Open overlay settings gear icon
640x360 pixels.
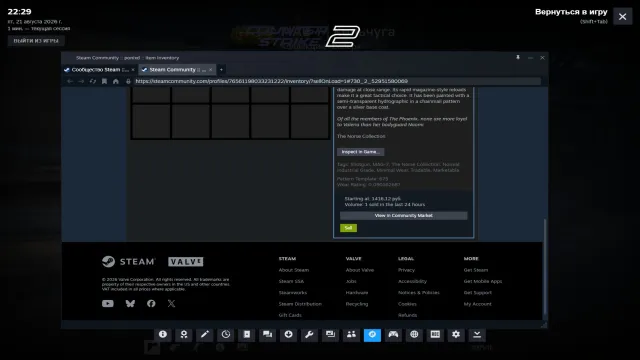(x=456, y=335)
